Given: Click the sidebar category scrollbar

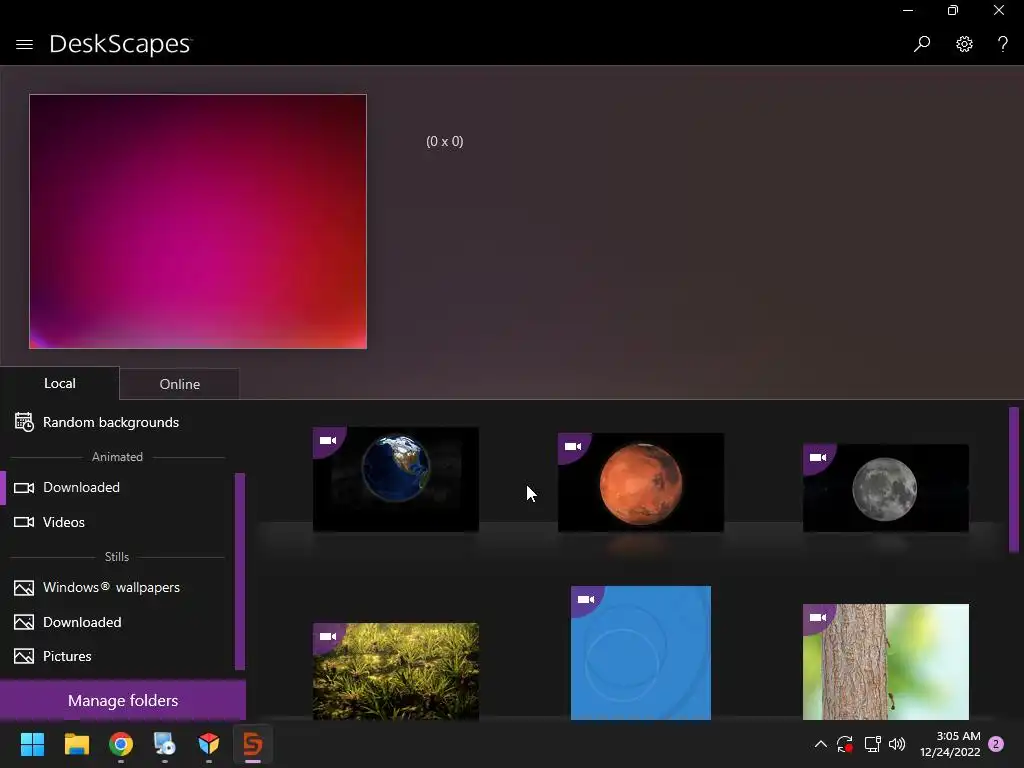Looking at the screenshot, I should pos(240,571).
